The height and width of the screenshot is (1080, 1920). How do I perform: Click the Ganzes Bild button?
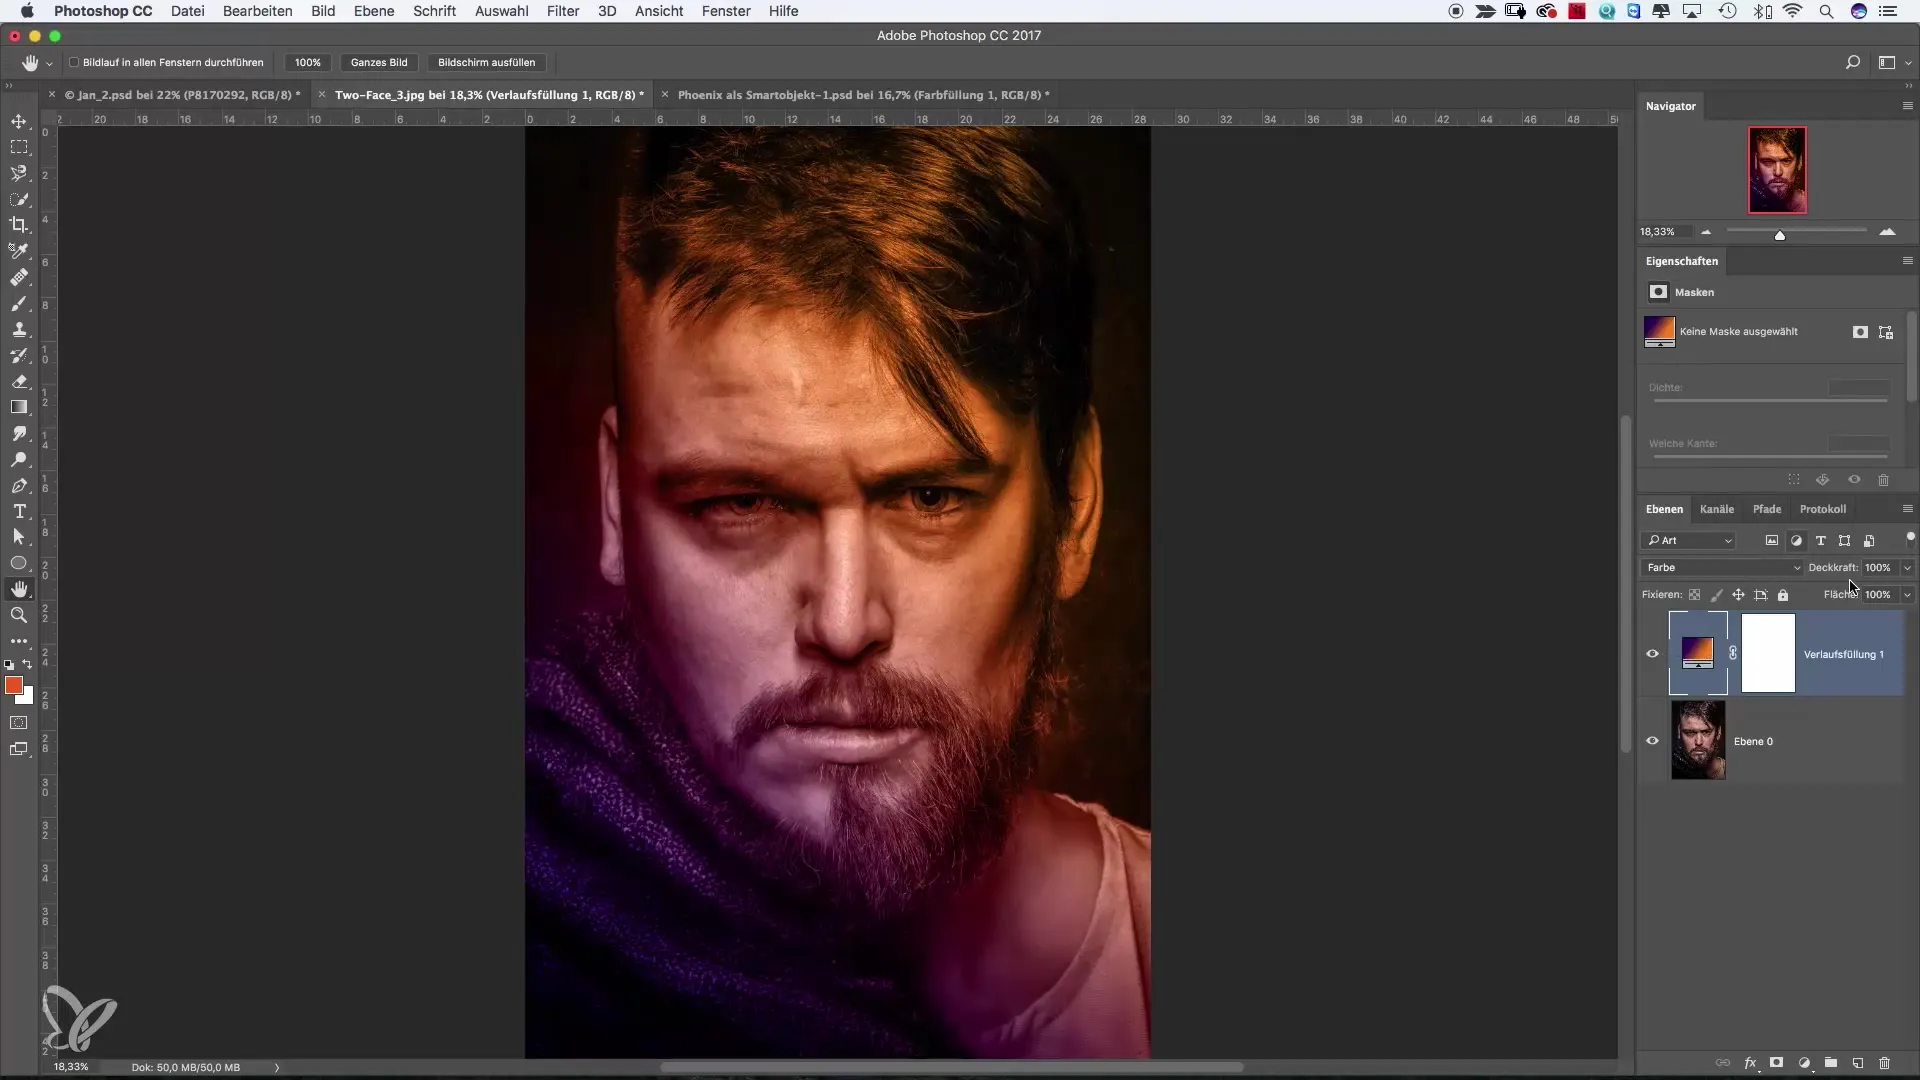pyautogui.click(x=379, y=62)
